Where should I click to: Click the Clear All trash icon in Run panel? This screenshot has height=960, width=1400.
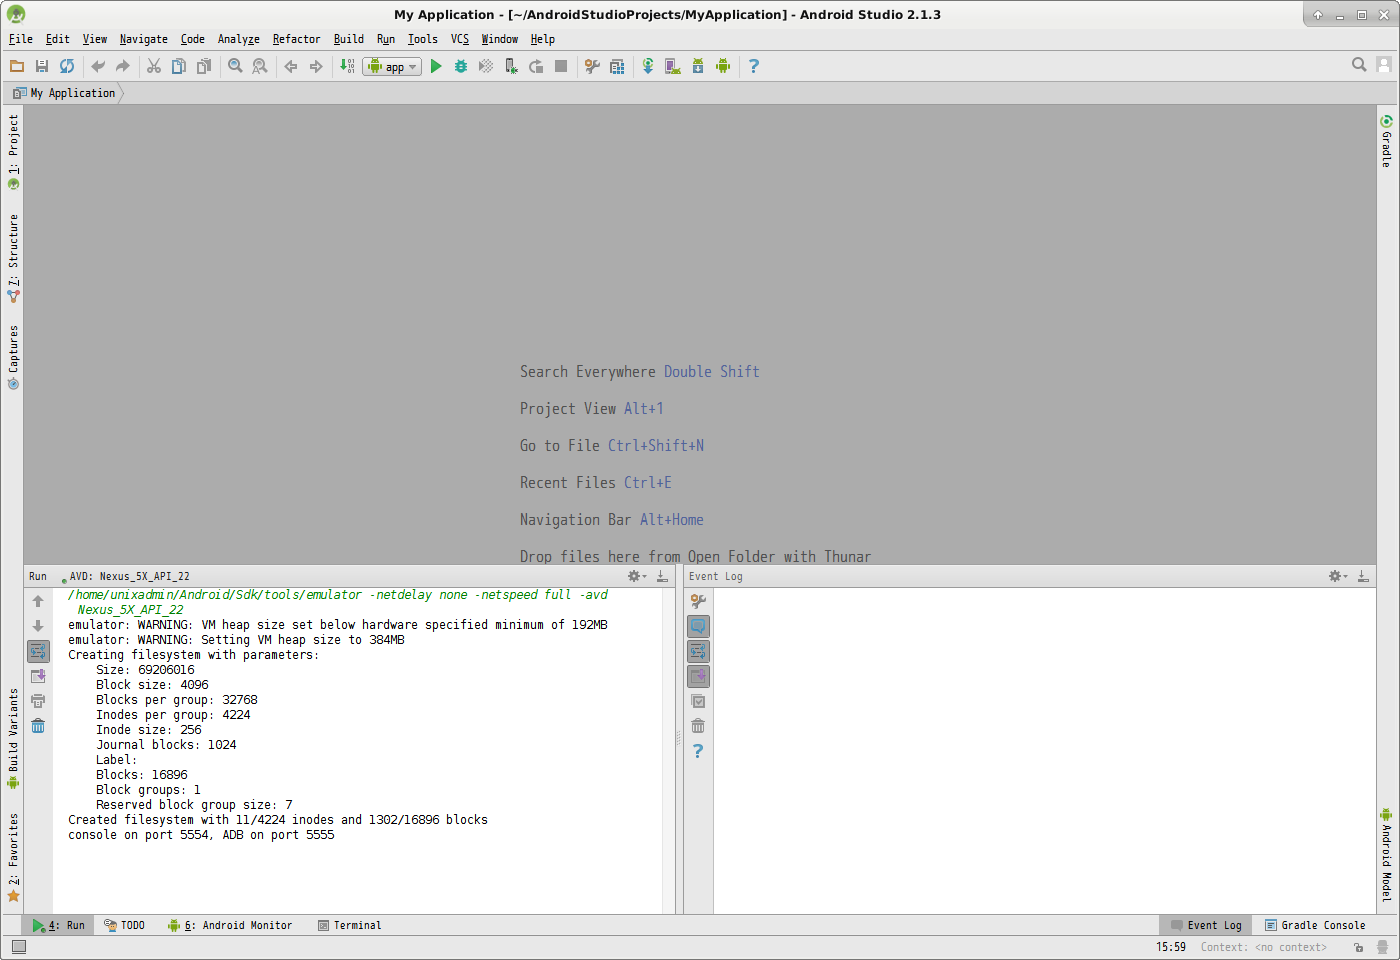pos(38,726)
